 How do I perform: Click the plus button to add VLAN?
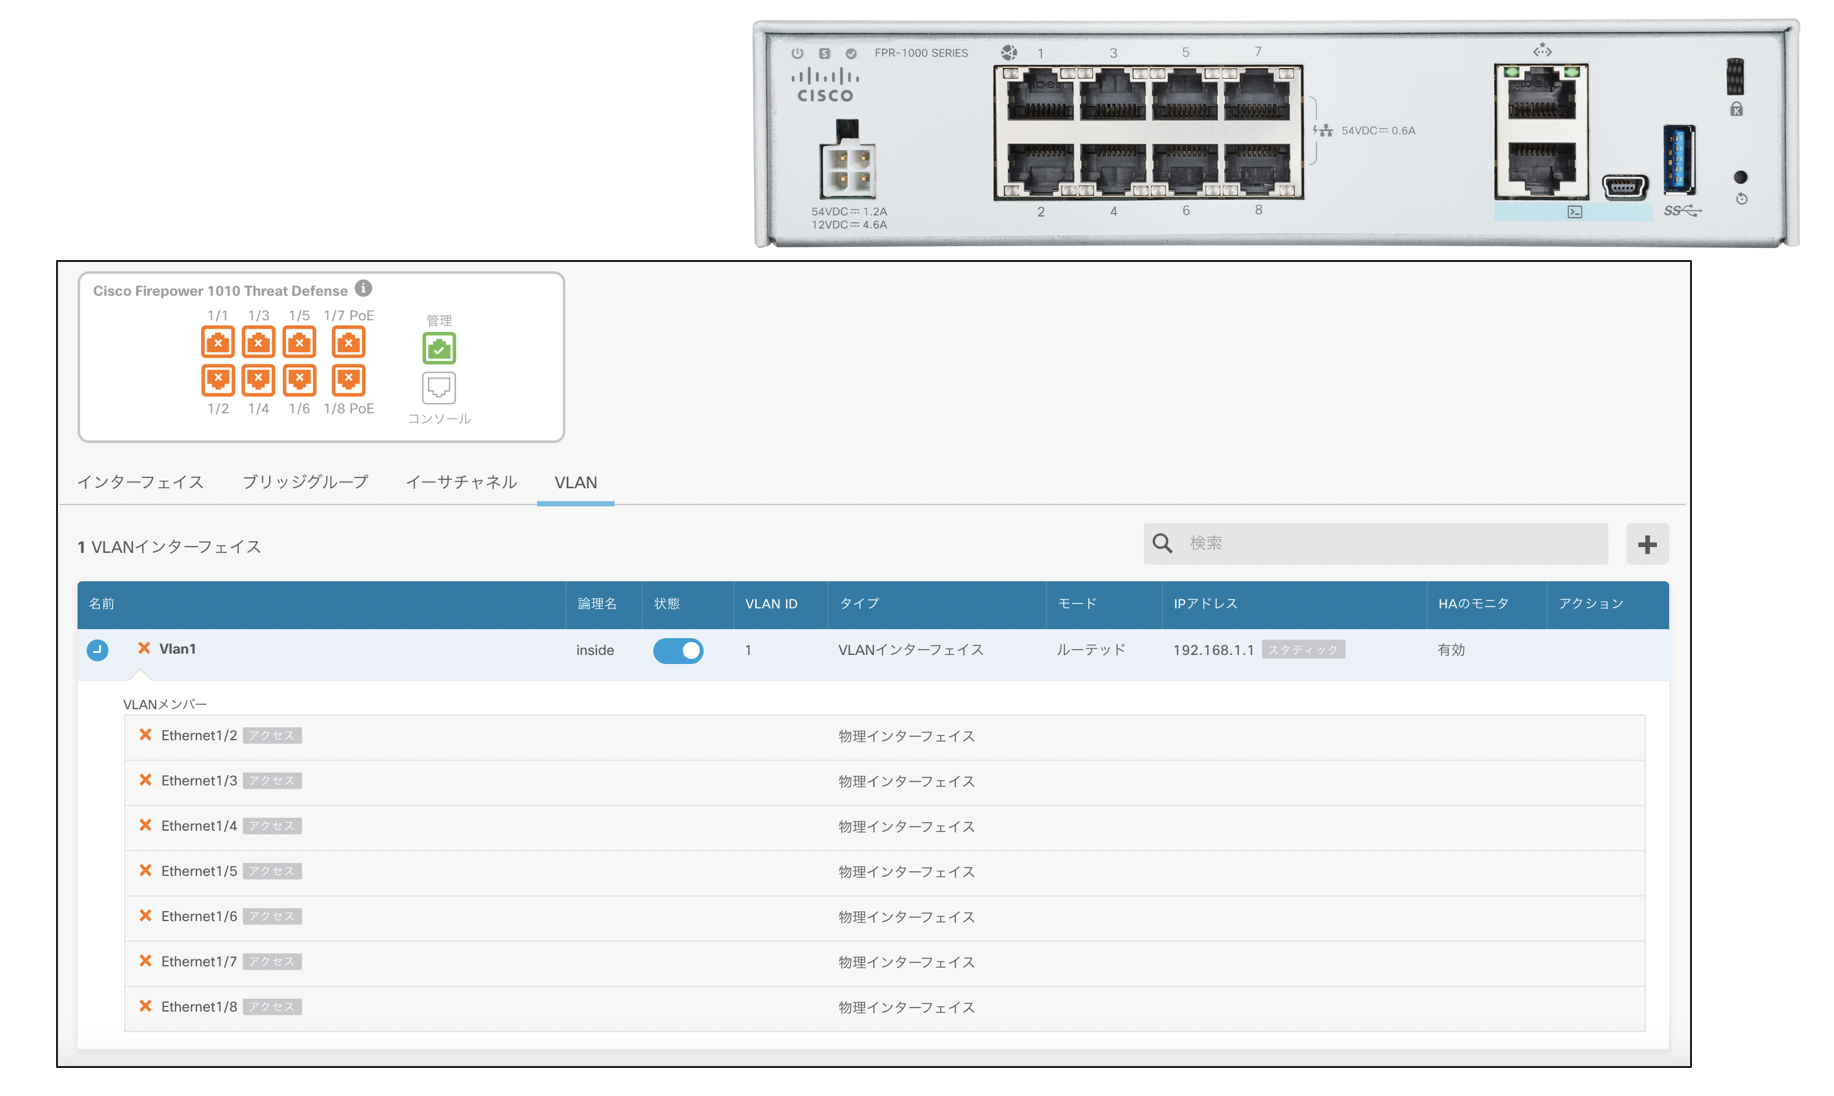[1647, 544]
